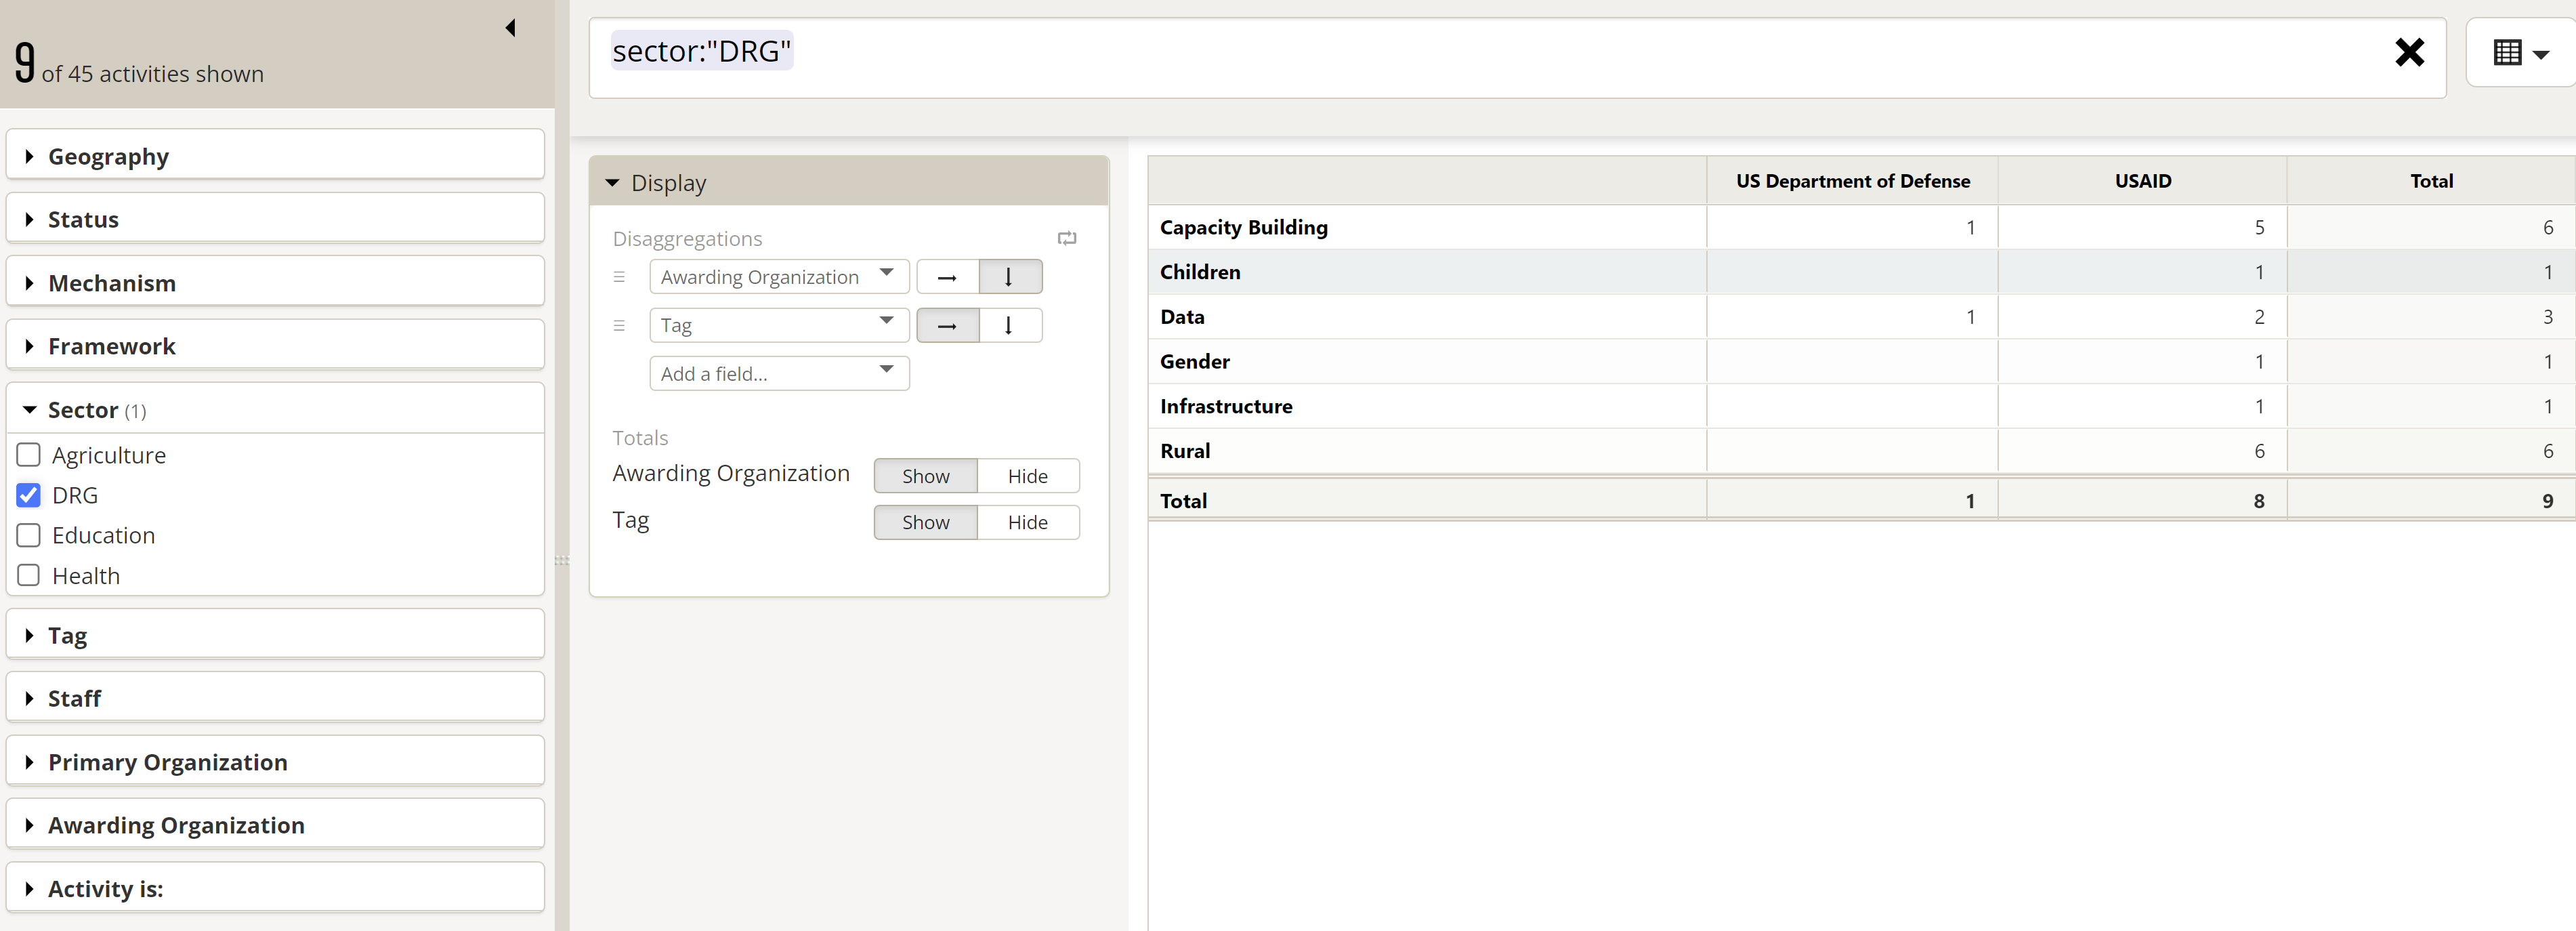Viewport: 2576px width, 931px height.
Task: Open the Awarding Organization disaggregation dropdown
Action: (778, 277)
